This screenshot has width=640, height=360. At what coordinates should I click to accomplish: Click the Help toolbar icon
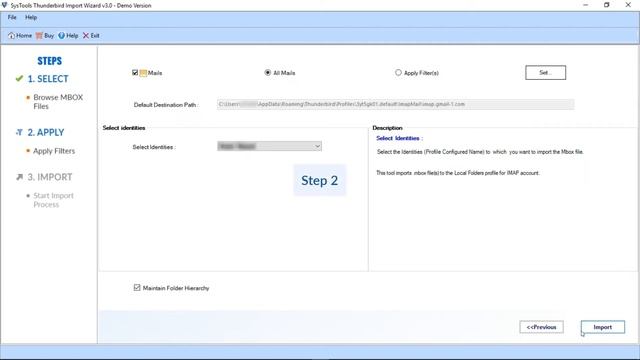pyautogui.click(x=61, y=36)
